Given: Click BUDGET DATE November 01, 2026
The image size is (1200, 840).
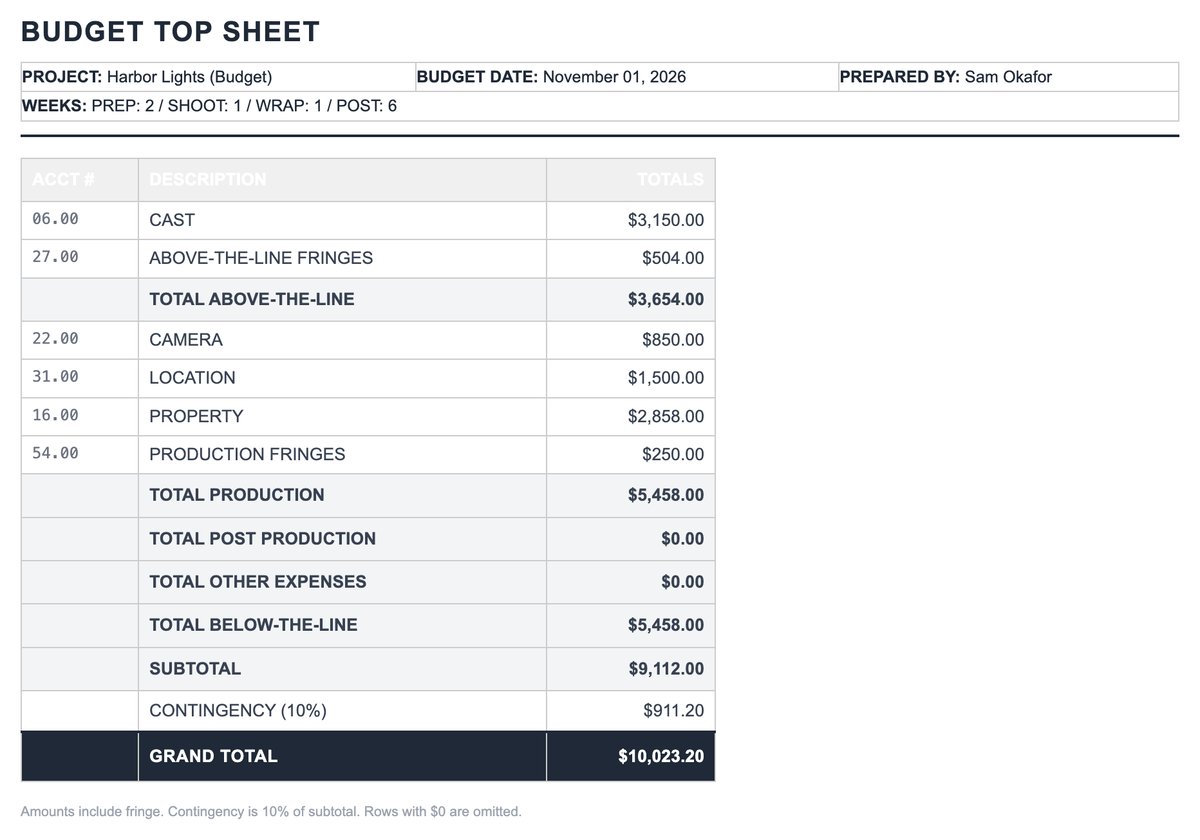Looking at the screenshot, I should pos(626,77).
